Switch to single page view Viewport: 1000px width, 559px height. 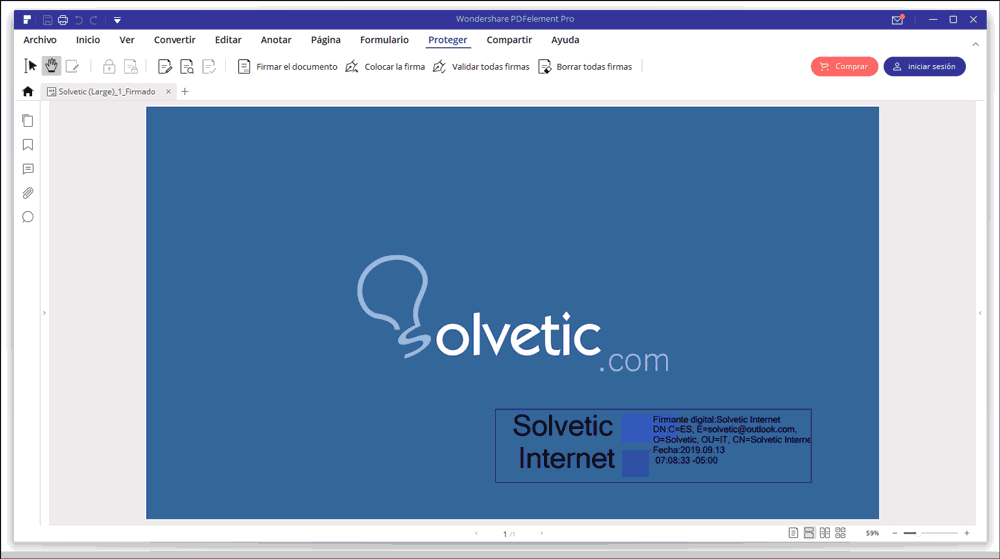point(793,533)
